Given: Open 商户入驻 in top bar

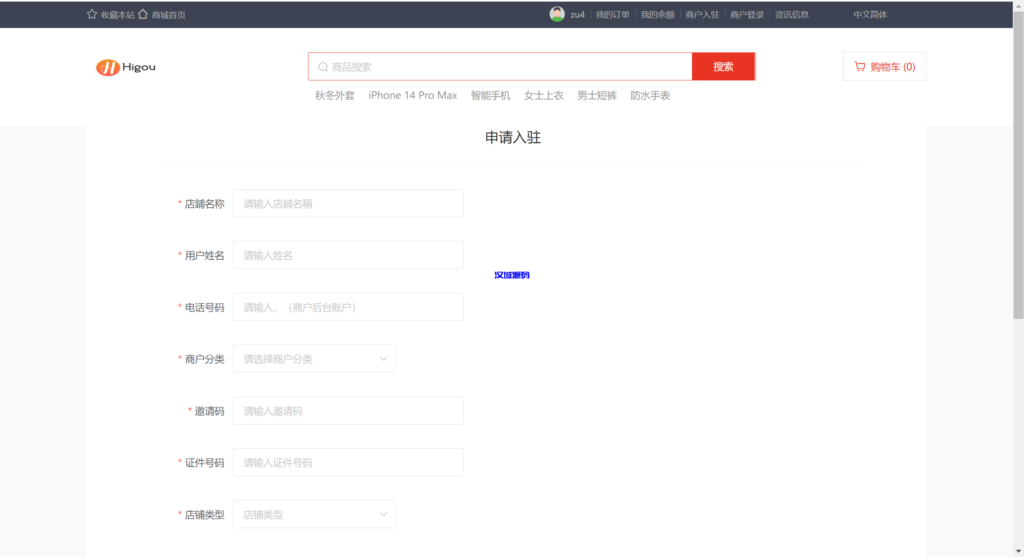Looking at the screenshot, I should click(x=702, y=14).
